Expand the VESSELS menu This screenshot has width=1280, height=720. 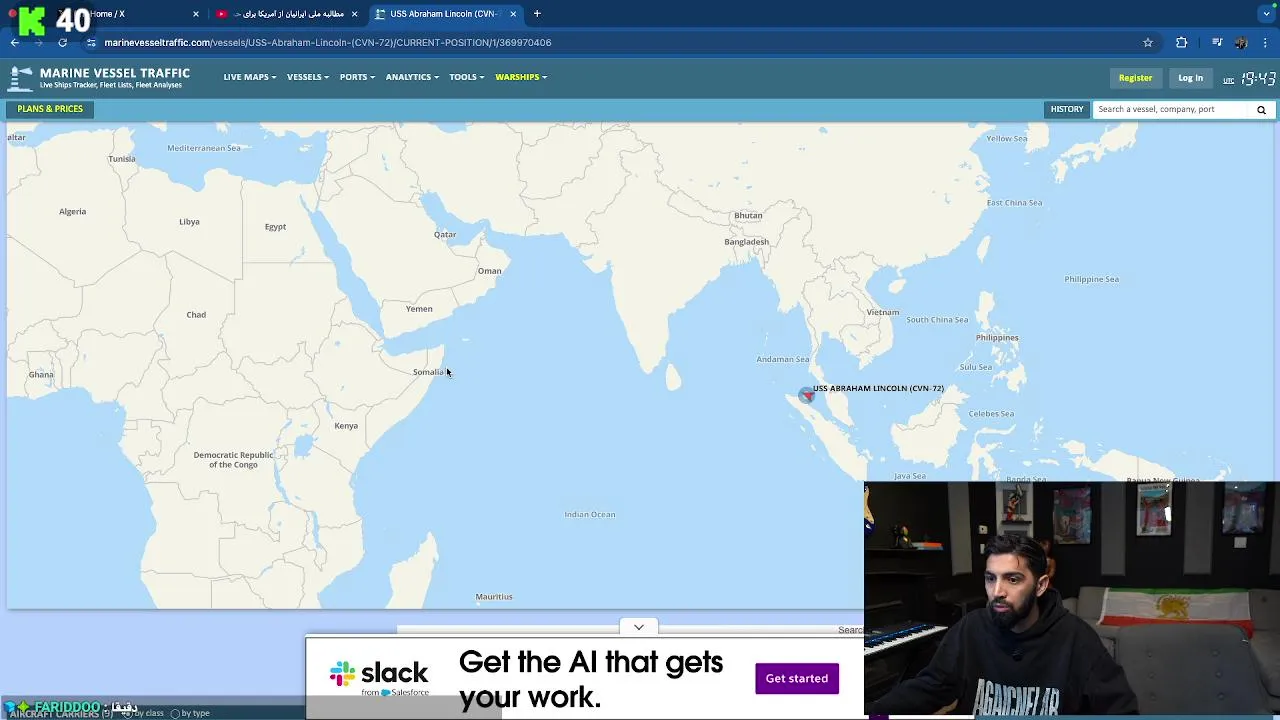308,77
